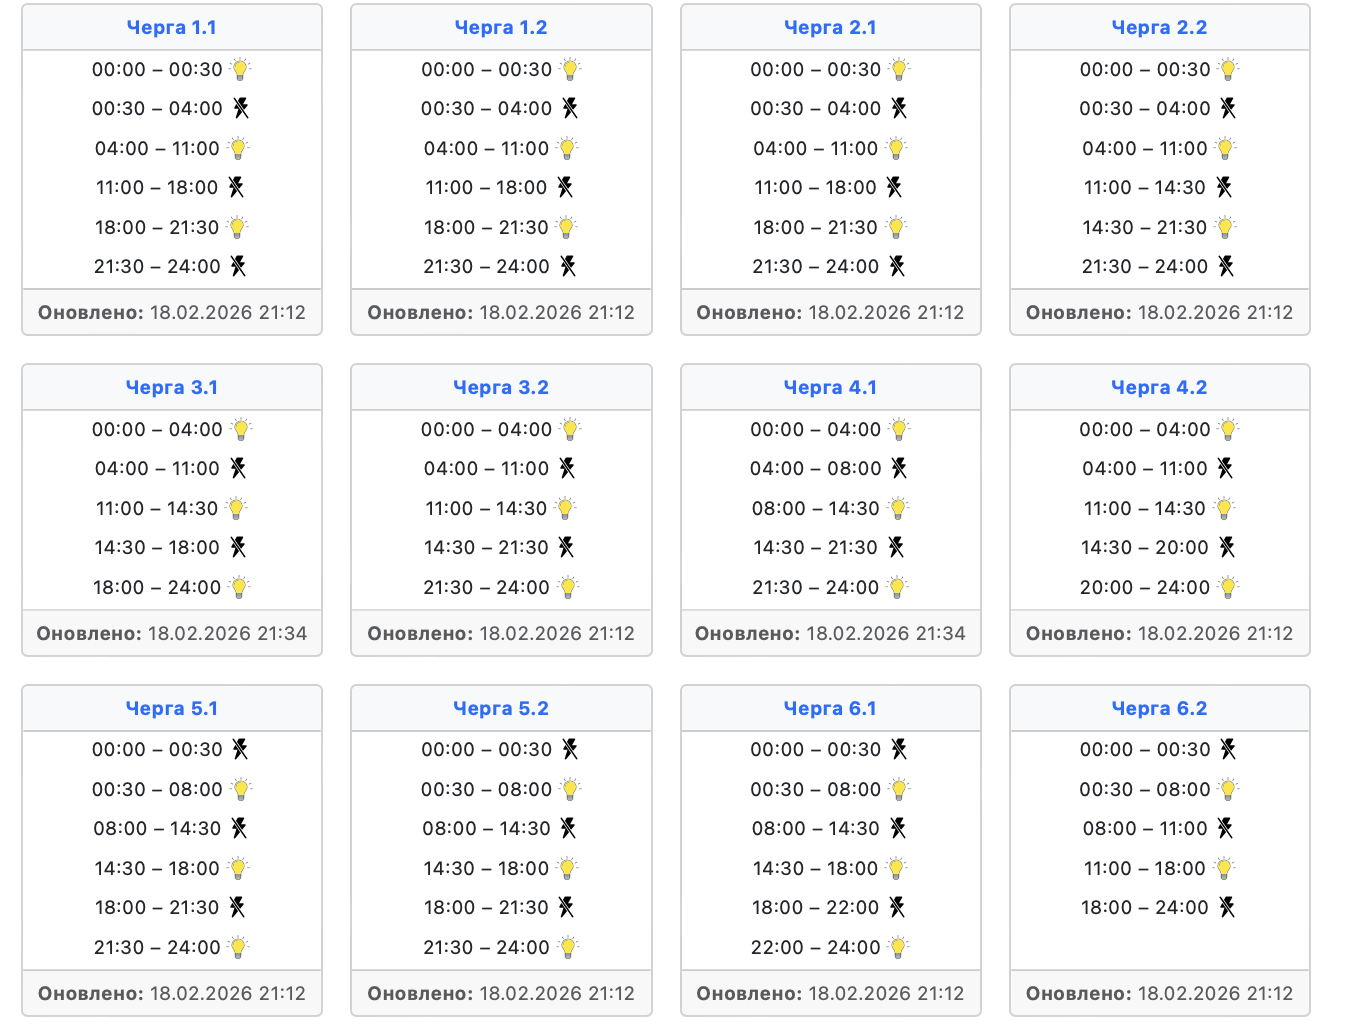Click the Оновлено 21:34 timestamp under Черга 3.1
Screen dimensions: 1360x1030
click(x=171, y=633)
